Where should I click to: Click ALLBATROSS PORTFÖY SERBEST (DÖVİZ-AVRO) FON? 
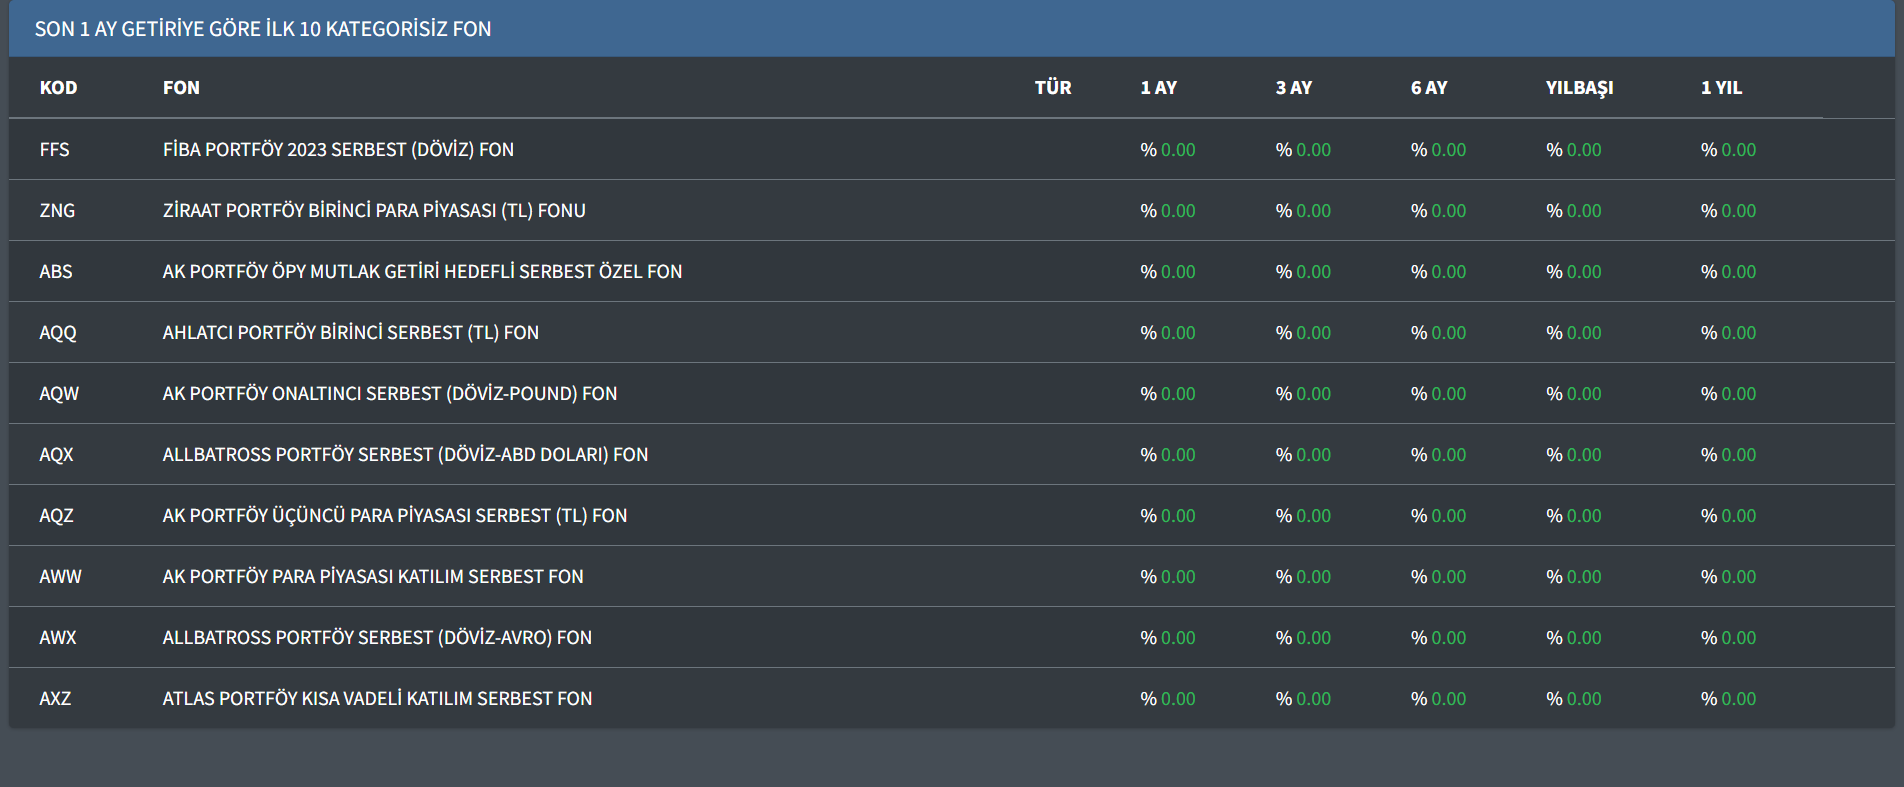(x=377, y=638)
